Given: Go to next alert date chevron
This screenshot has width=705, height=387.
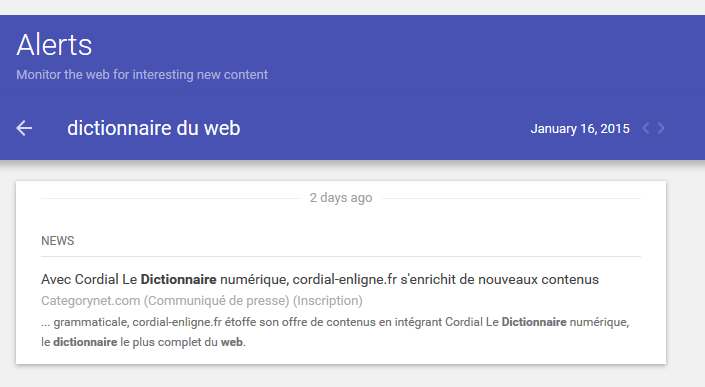Looking at the screenshot, I should pos(661,128).
